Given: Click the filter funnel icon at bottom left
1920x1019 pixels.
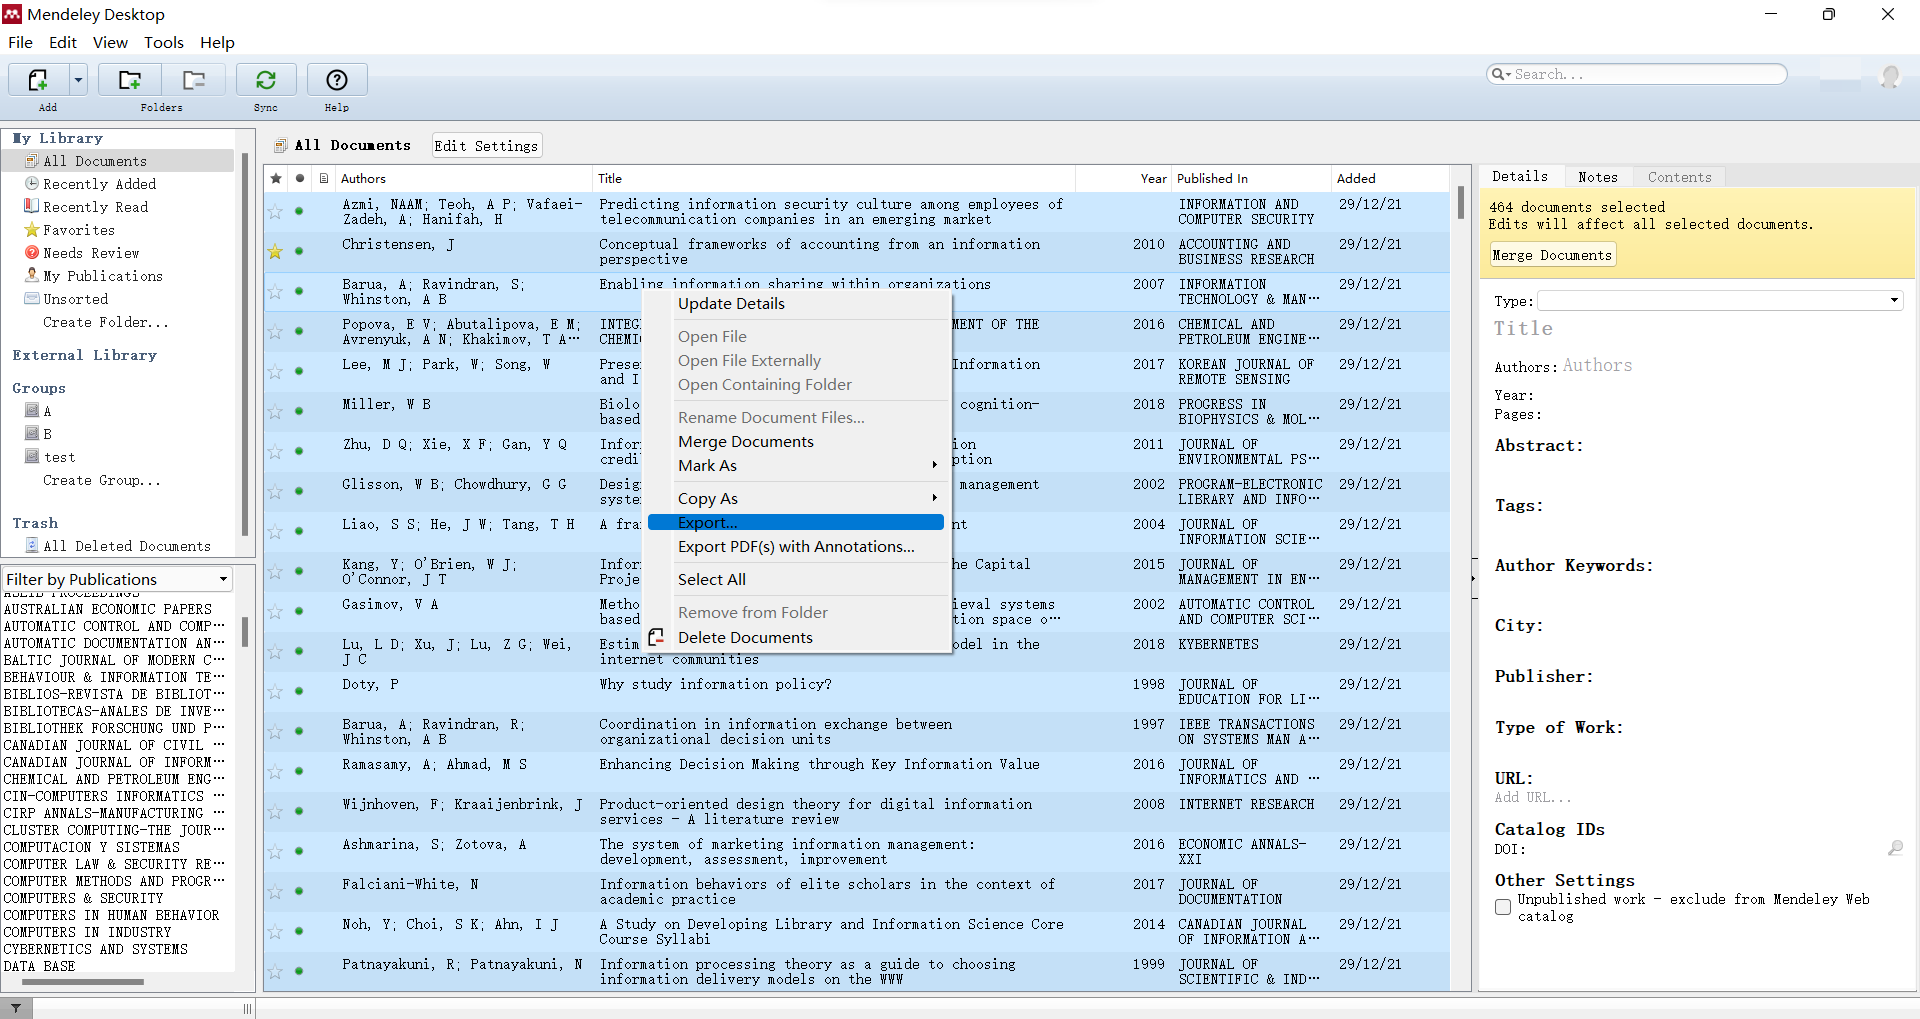Looking at the screenshot, I should click(x=16, y=1008).
